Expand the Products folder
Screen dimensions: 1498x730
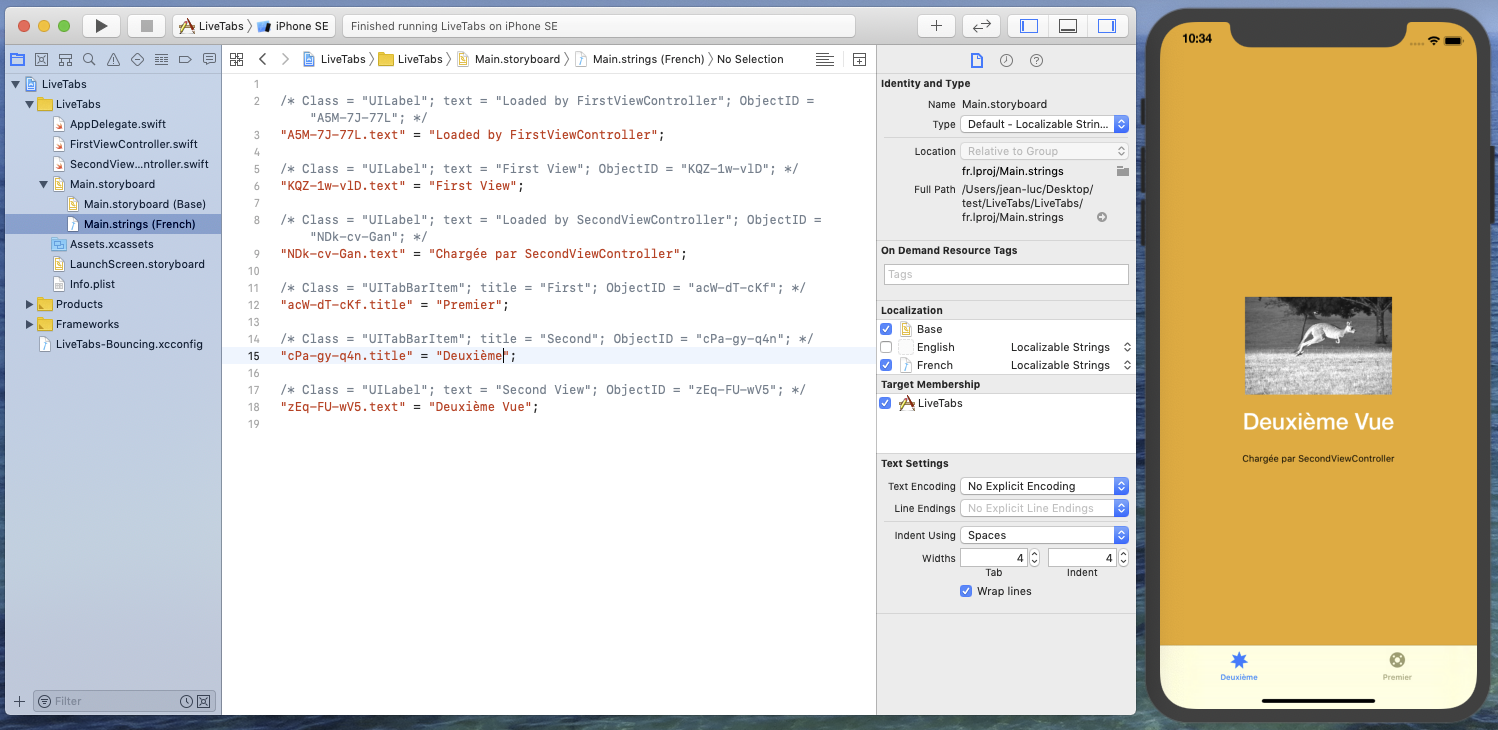[x=29, y=304]
